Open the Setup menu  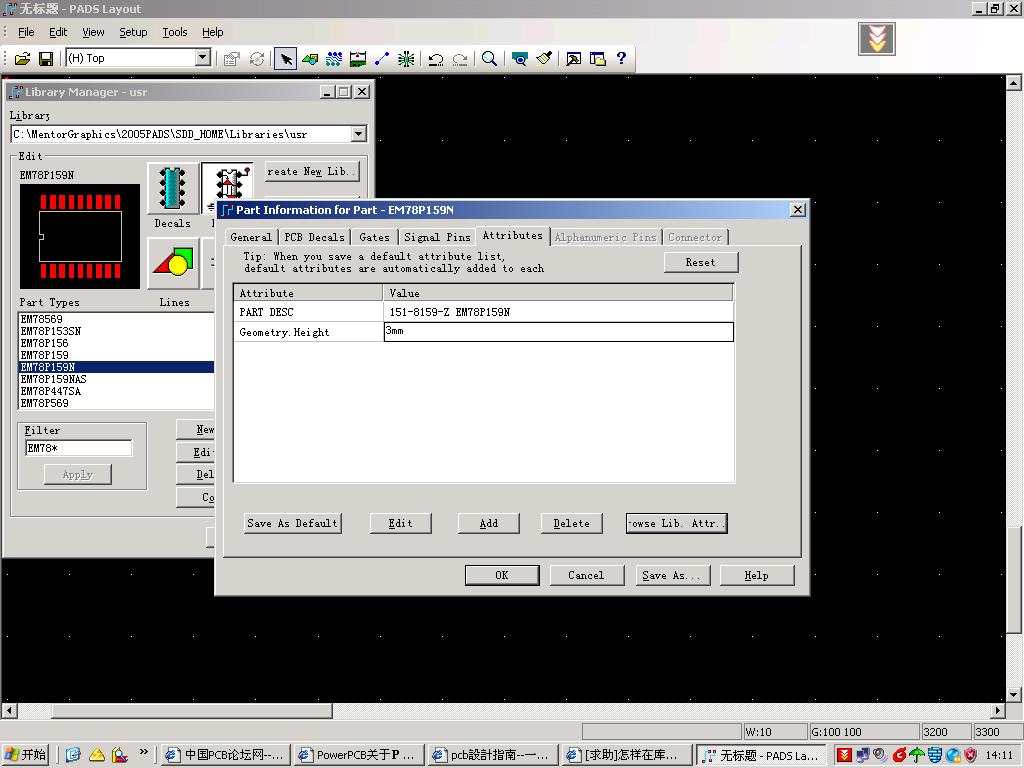tap(133, 32)
